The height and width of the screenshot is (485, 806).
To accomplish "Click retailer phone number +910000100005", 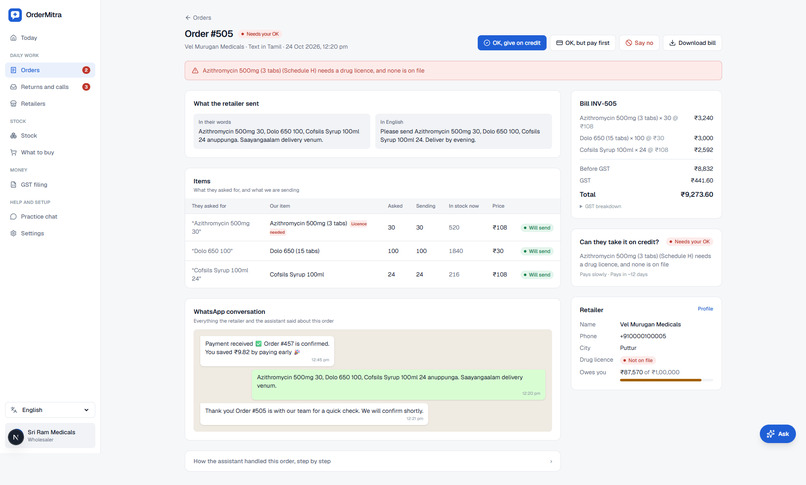I will pos(643,337).
